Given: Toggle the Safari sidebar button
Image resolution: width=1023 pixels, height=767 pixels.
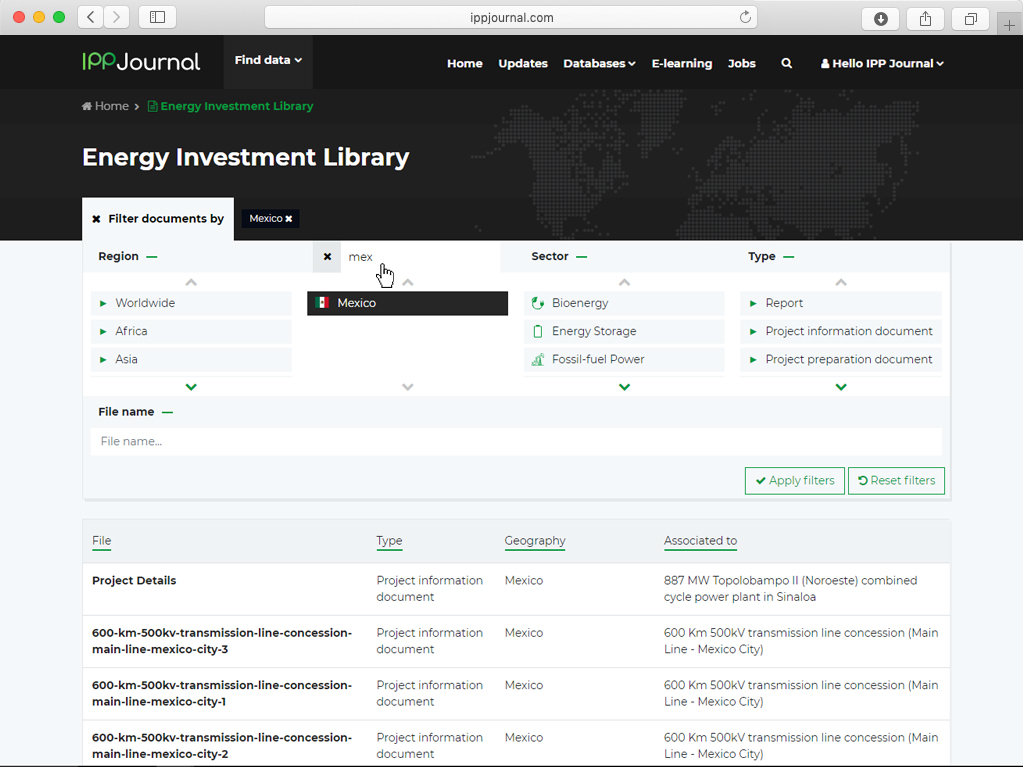Looking at the screenshot, I should [157, 17].
